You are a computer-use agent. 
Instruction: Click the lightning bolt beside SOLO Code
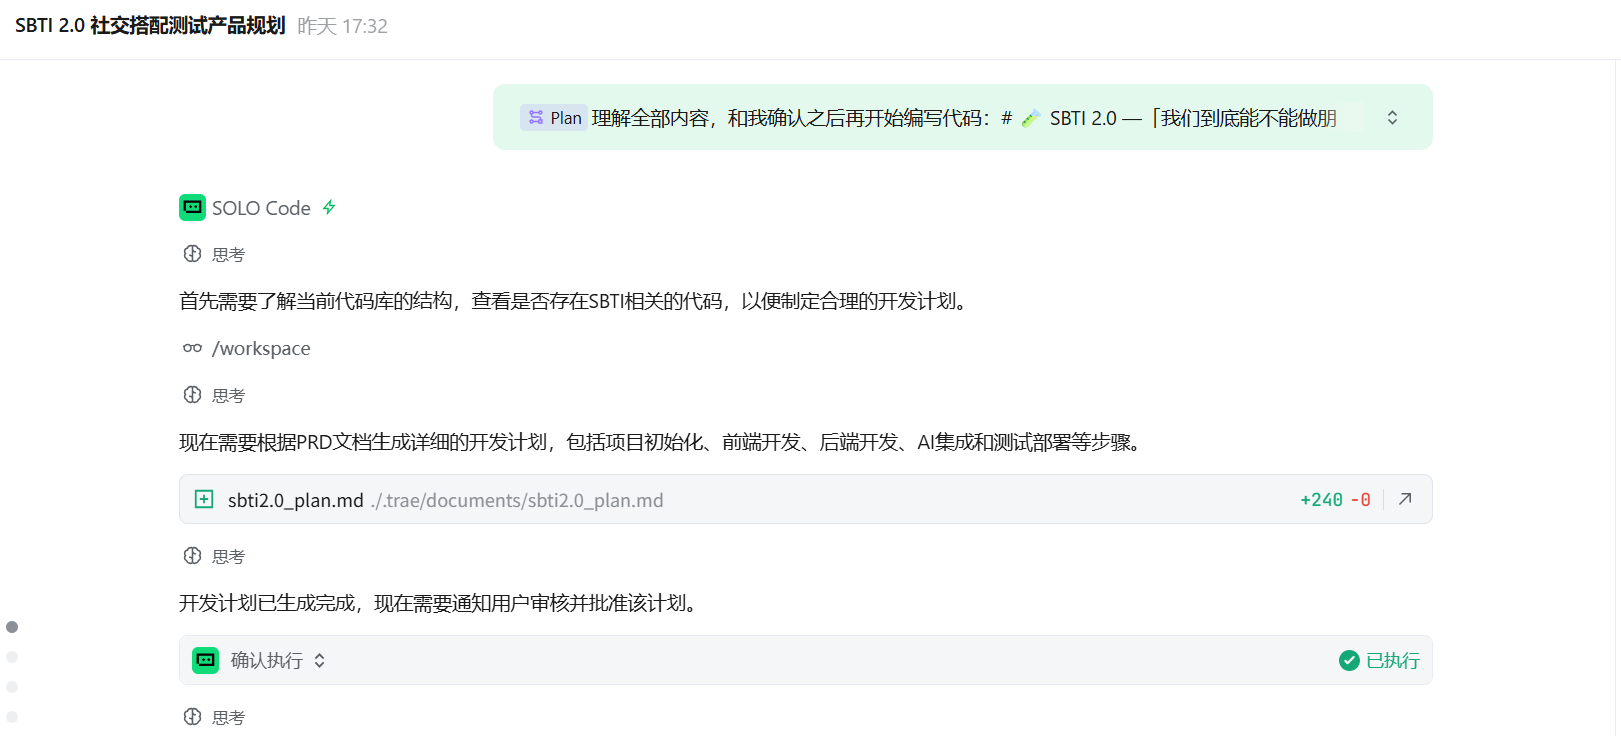[x=329, y=208]
